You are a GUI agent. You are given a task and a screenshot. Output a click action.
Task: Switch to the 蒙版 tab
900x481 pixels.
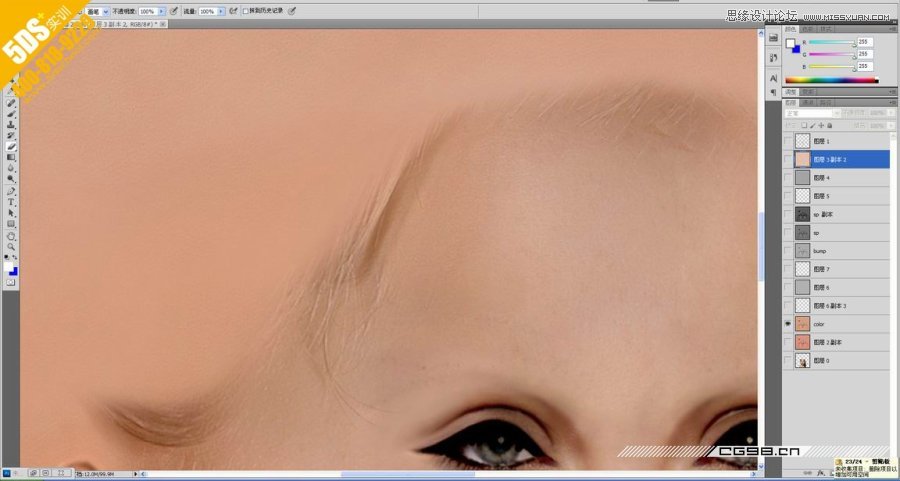coord(808,92)
